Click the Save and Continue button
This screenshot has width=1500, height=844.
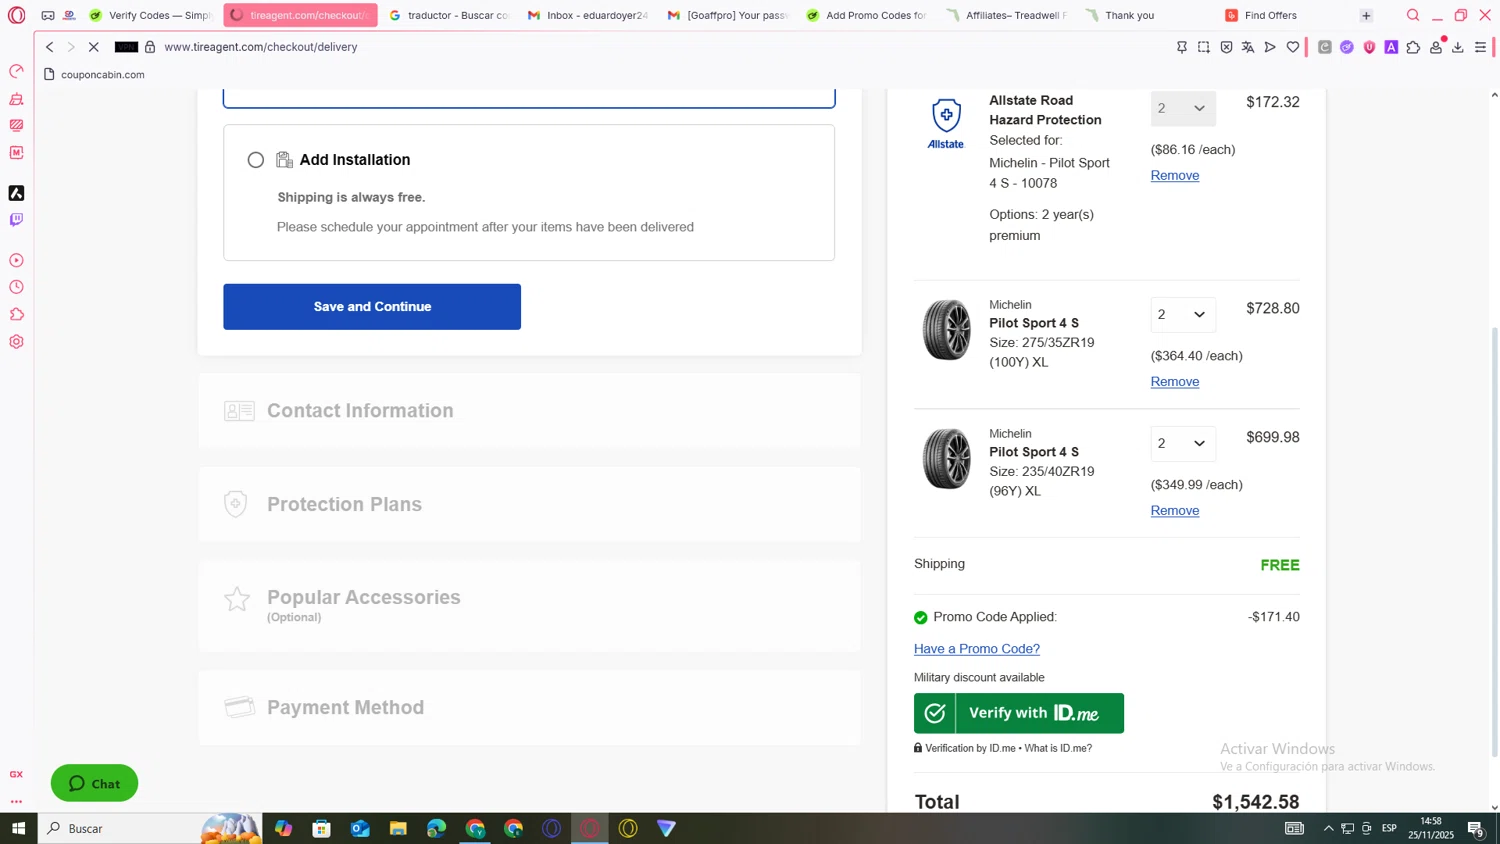pyautogui.click(x=372, y=307)
